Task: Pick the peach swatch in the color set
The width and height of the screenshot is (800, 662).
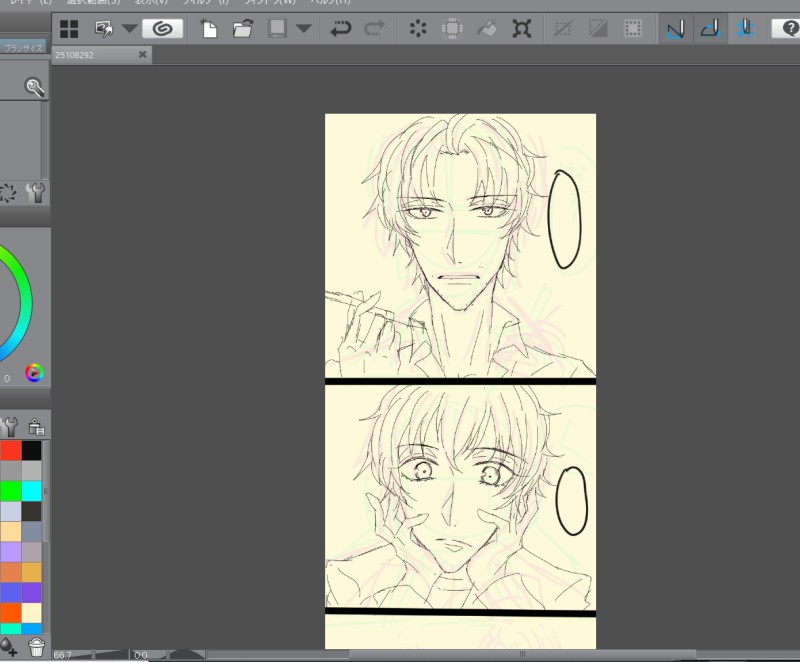Action: (x=10, y=531)
